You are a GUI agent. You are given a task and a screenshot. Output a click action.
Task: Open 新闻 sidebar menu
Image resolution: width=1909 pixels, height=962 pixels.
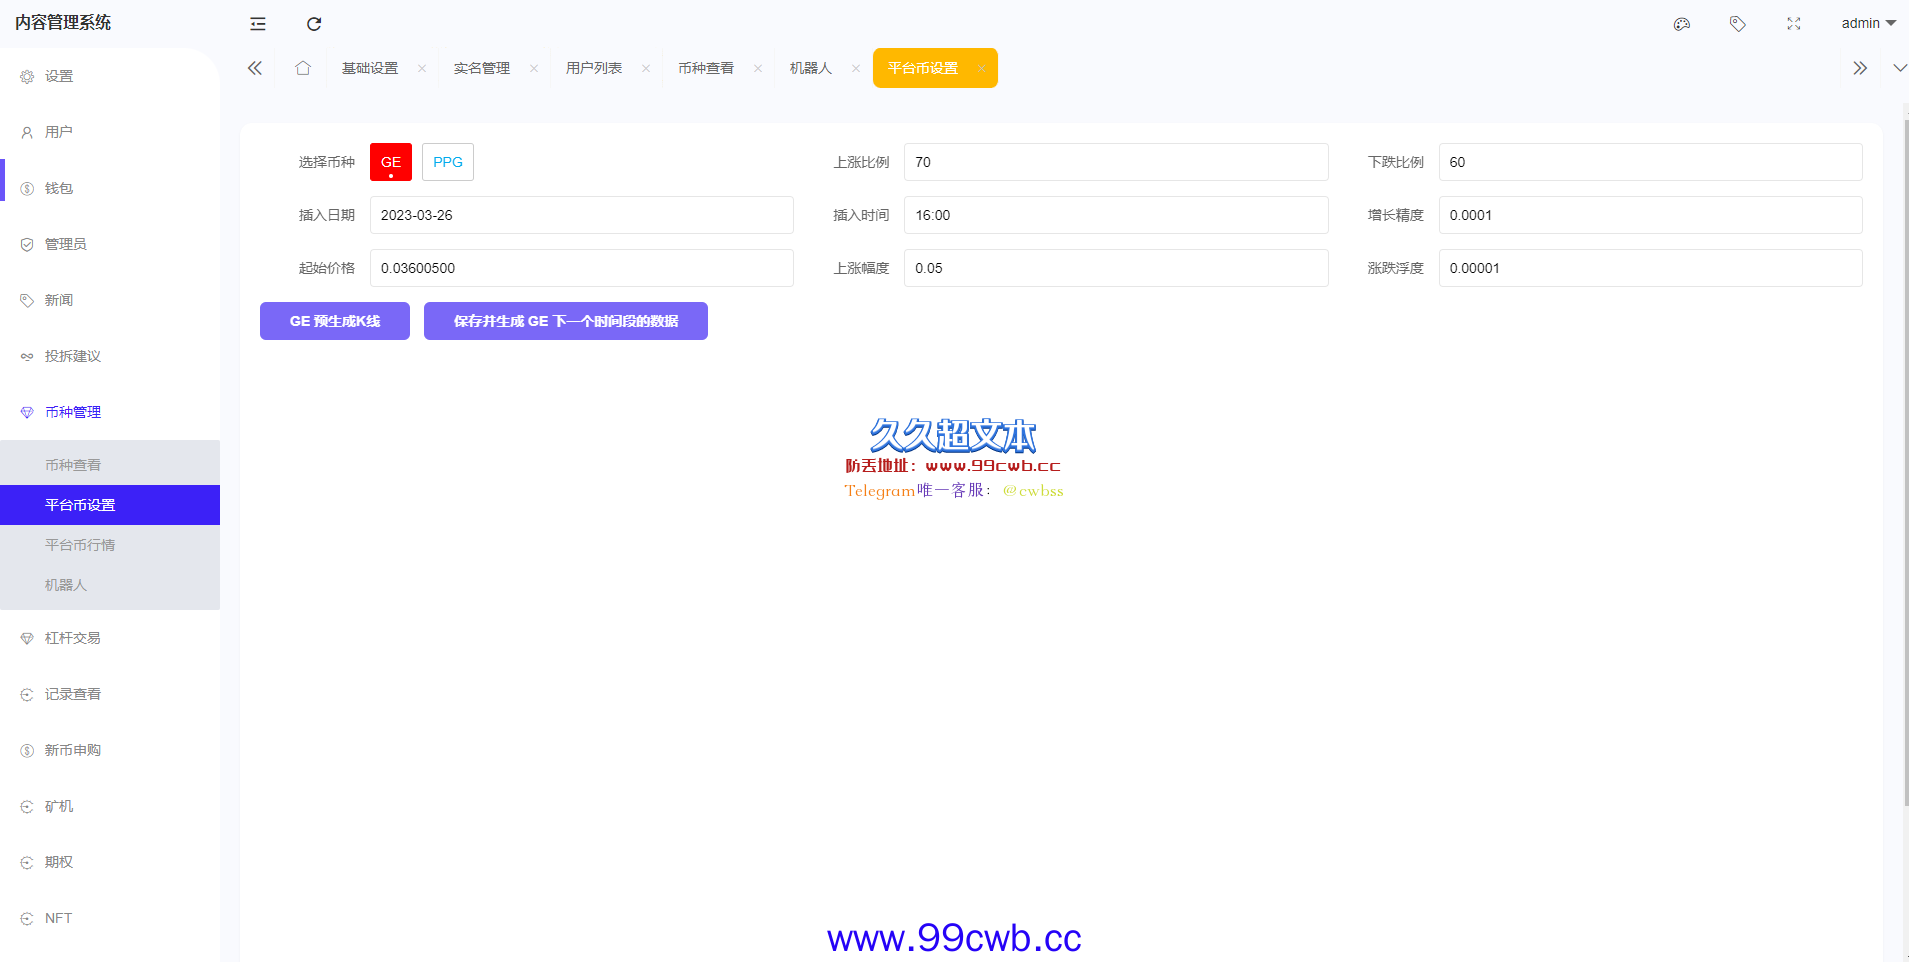tap(110, 300)
